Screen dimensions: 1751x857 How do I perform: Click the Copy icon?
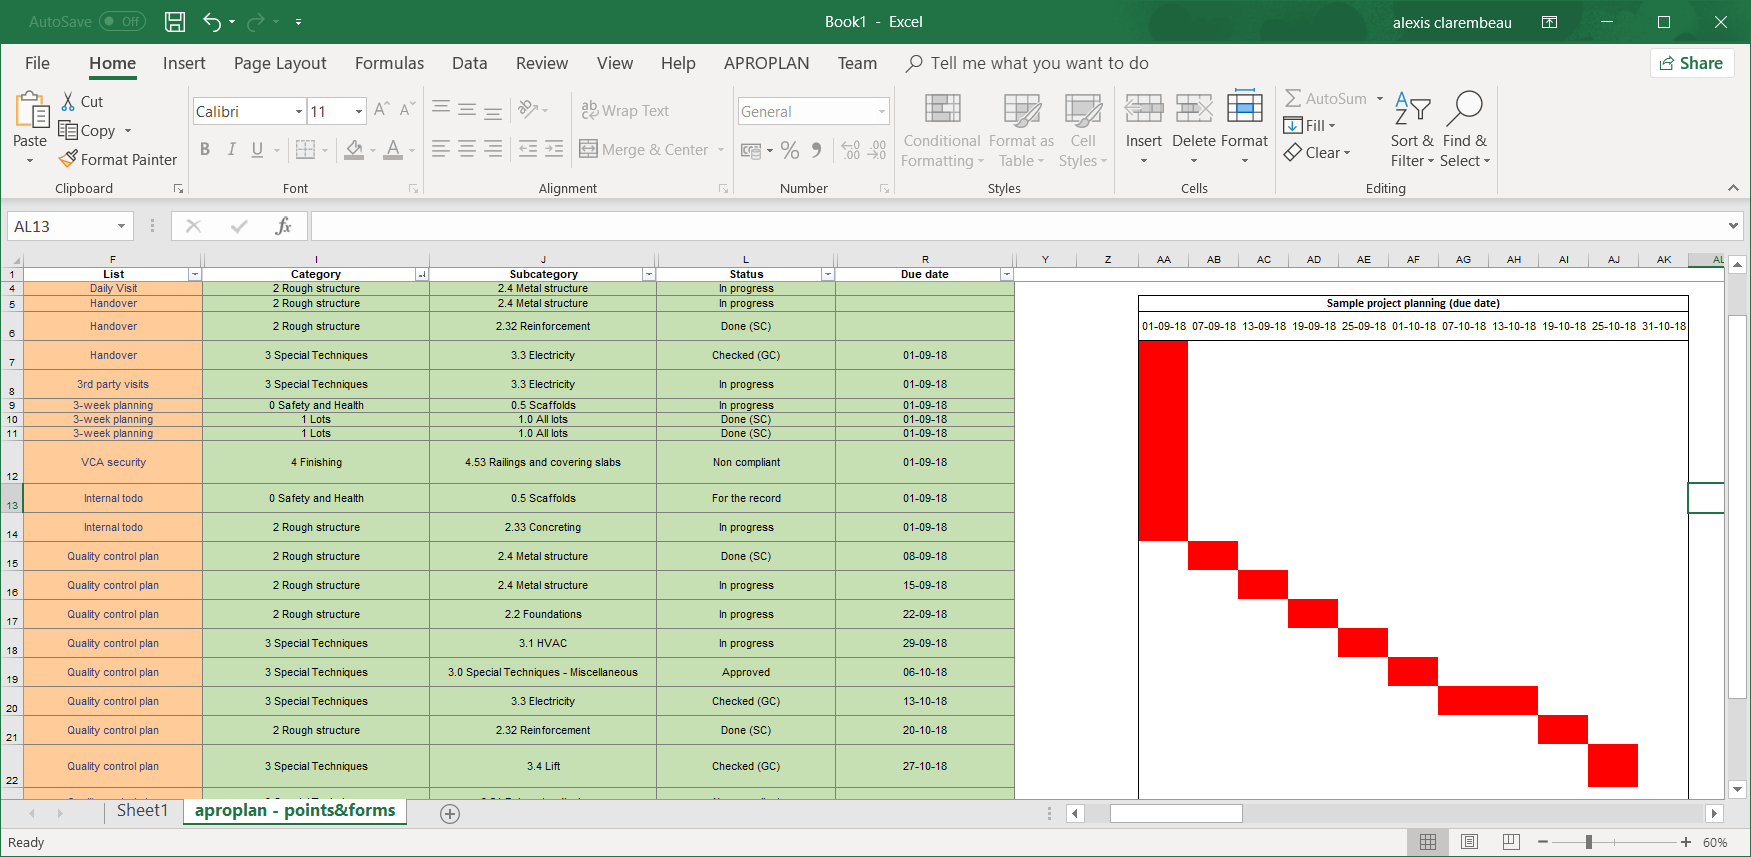[68, 130]
